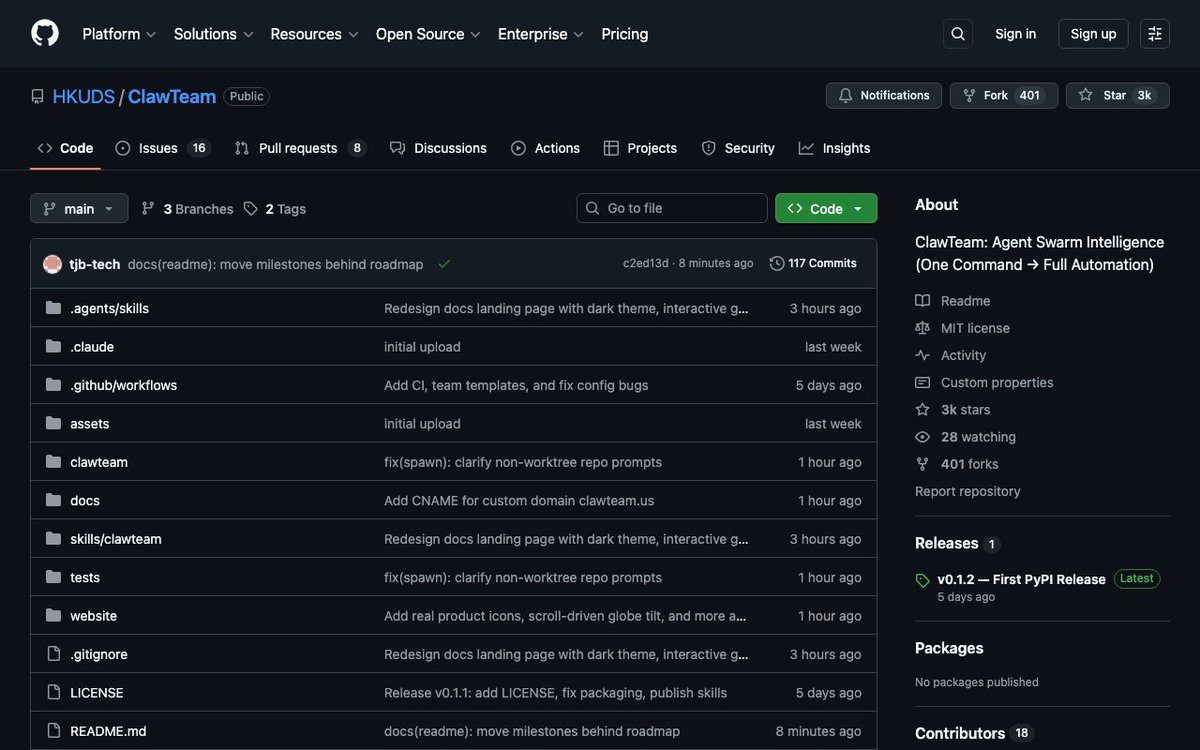Expand the Resources menu
This screenshot has height=750, width=1200.
click(313, 34)
